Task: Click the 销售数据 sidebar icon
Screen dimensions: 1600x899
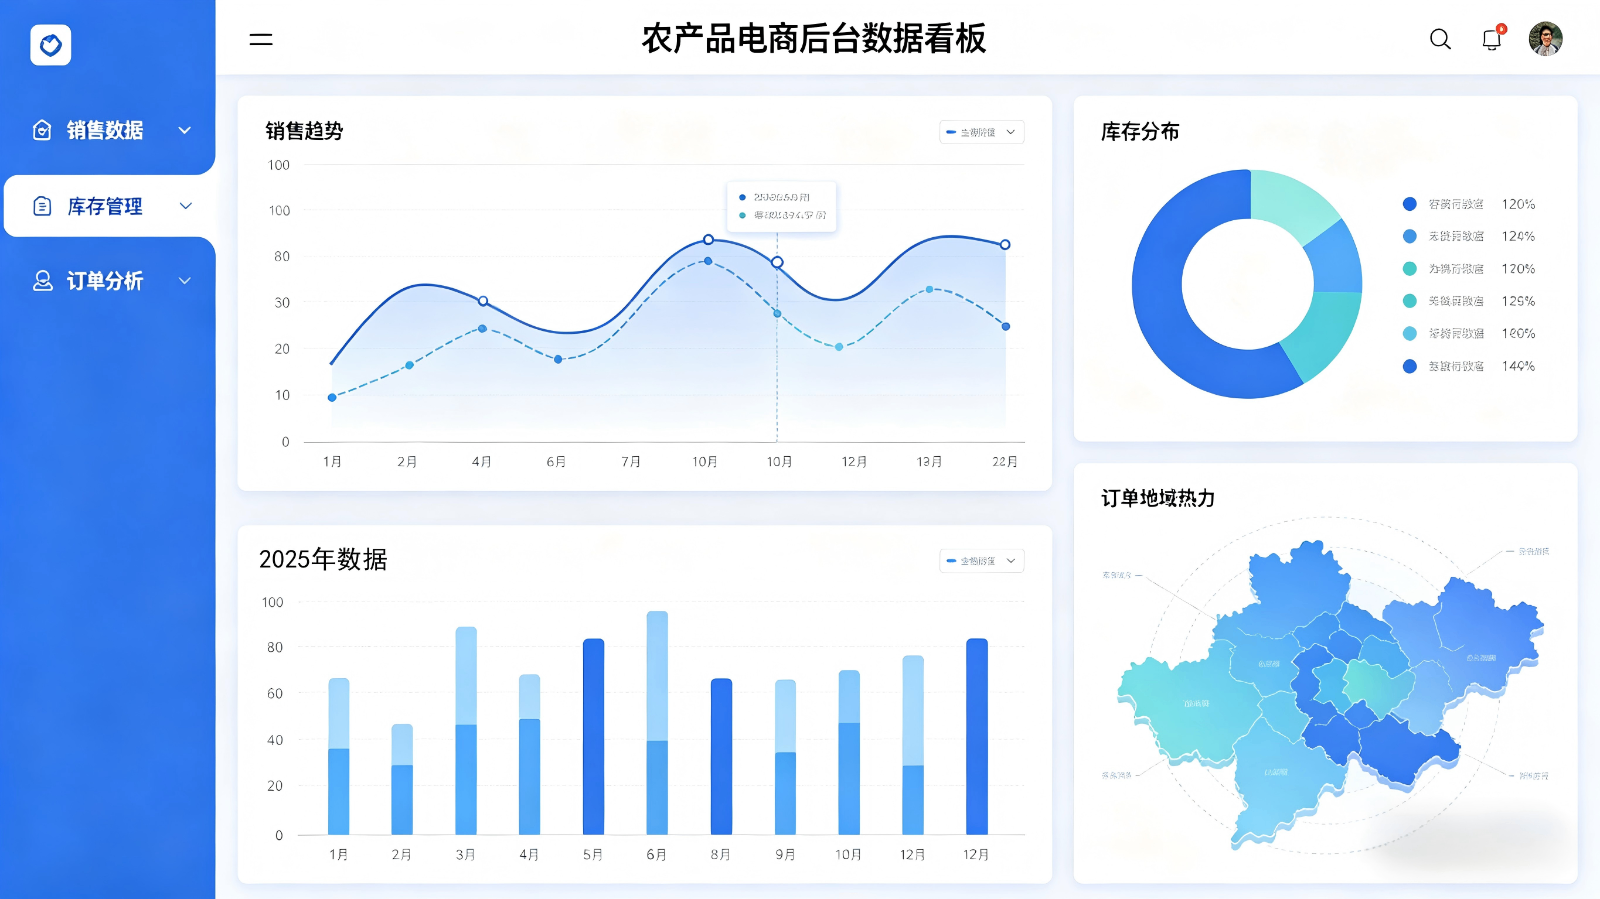Action: (42, 130)
